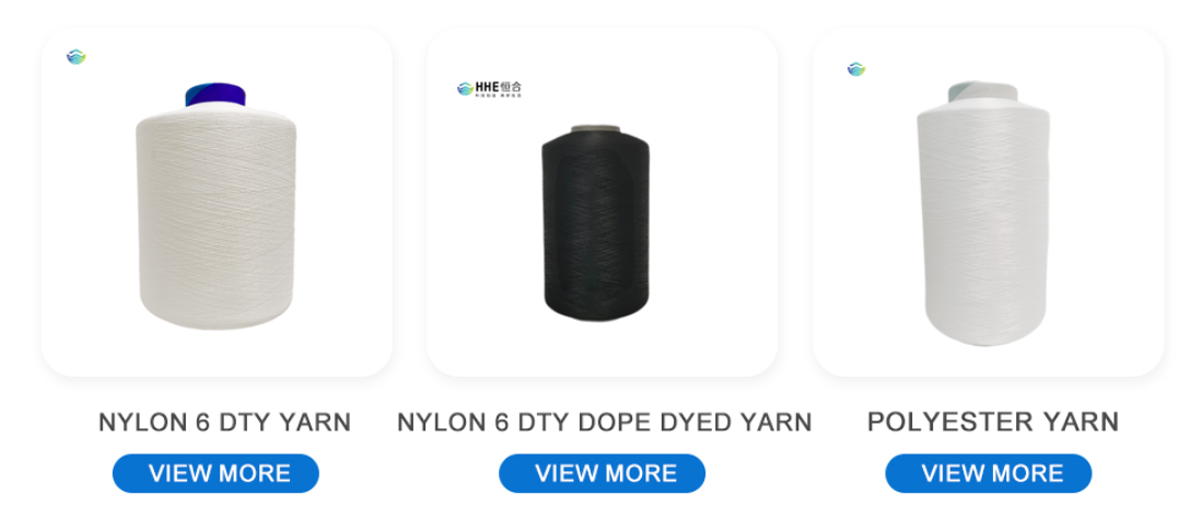View more about Nylon 6 DTY Yarn
The image size is (1200, 510).
pyautogui.click(x=215, y=473)
